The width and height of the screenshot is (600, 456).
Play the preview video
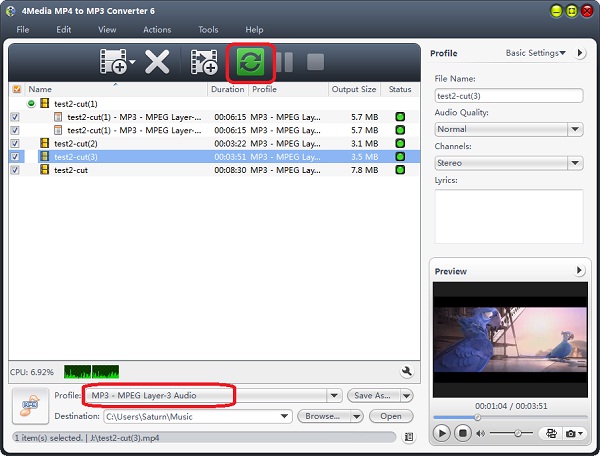443,433
